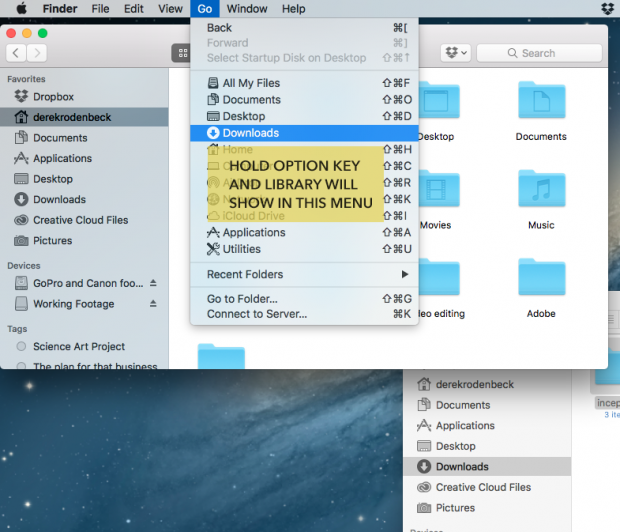Open the Edit menu
This screenshot has height=532, width=620.
click(133, 8)
